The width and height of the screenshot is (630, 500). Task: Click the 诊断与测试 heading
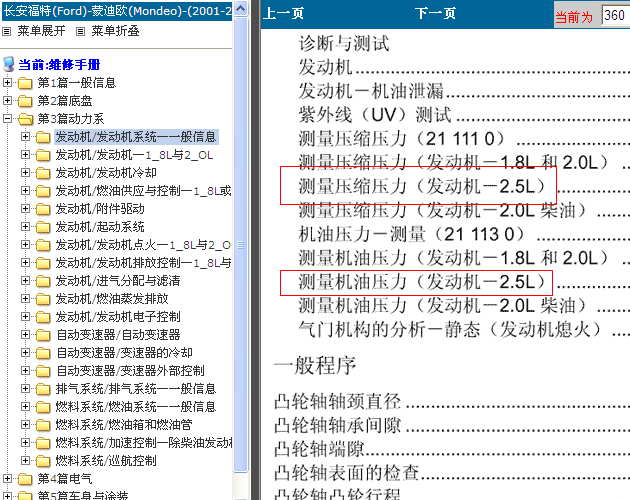[344, 43]
